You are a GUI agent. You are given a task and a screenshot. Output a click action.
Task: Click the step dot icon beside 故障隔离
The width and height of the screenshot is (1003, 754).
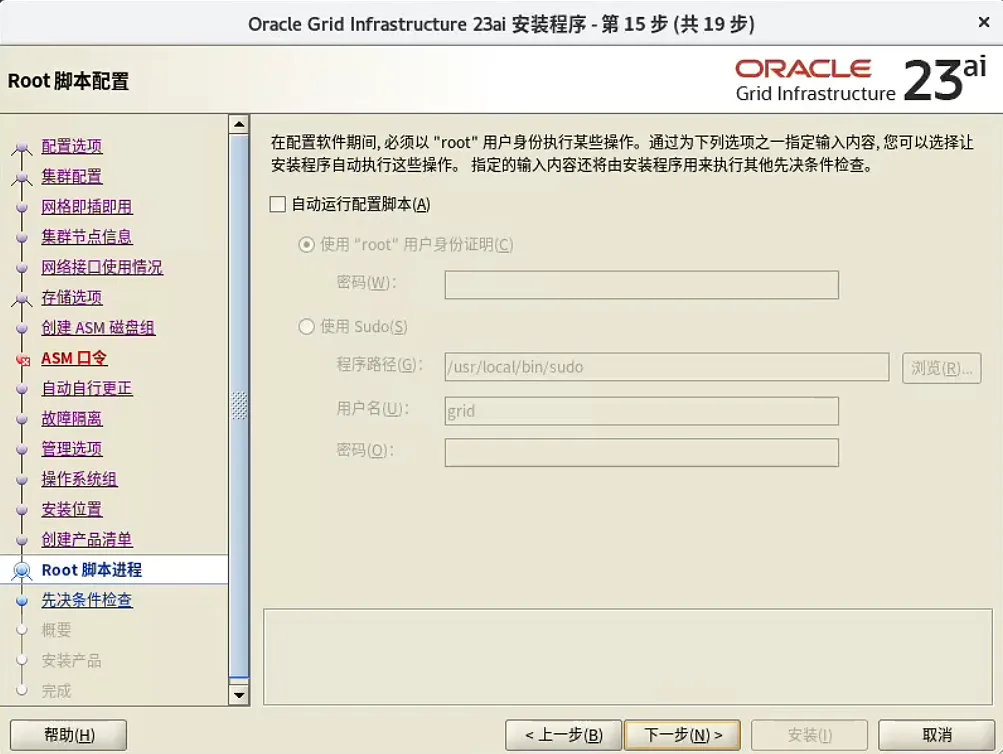coord(24,418)
